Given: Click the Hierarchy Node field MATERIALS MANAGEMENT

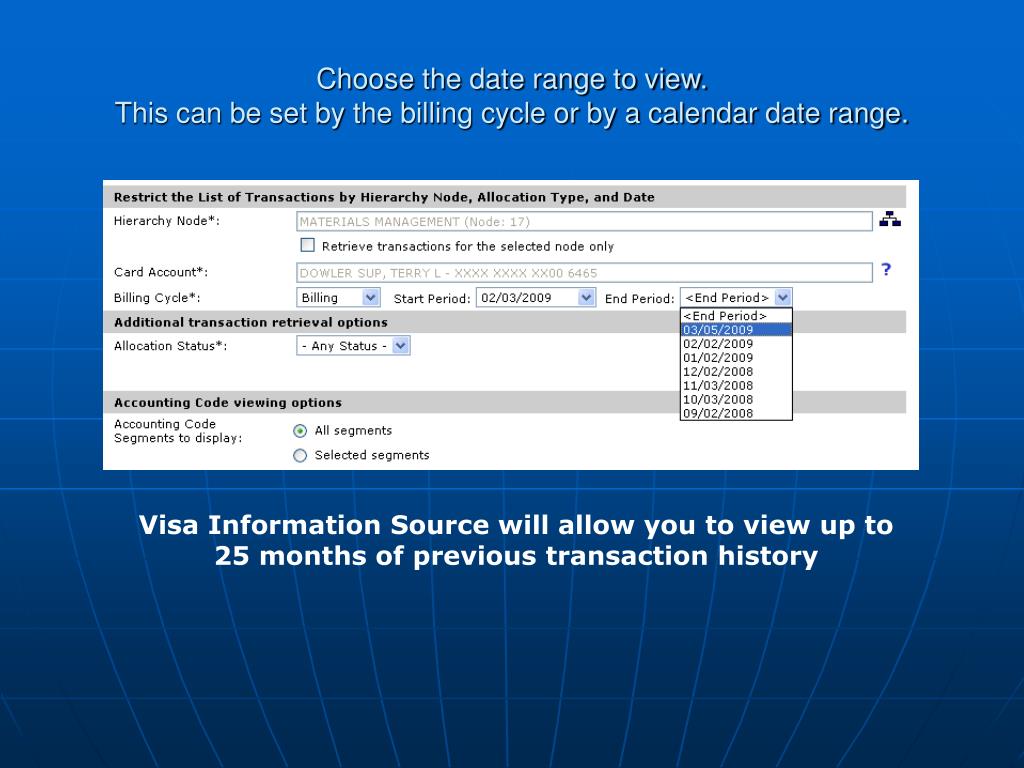Looking at the screenshot, I should [584, 221].
